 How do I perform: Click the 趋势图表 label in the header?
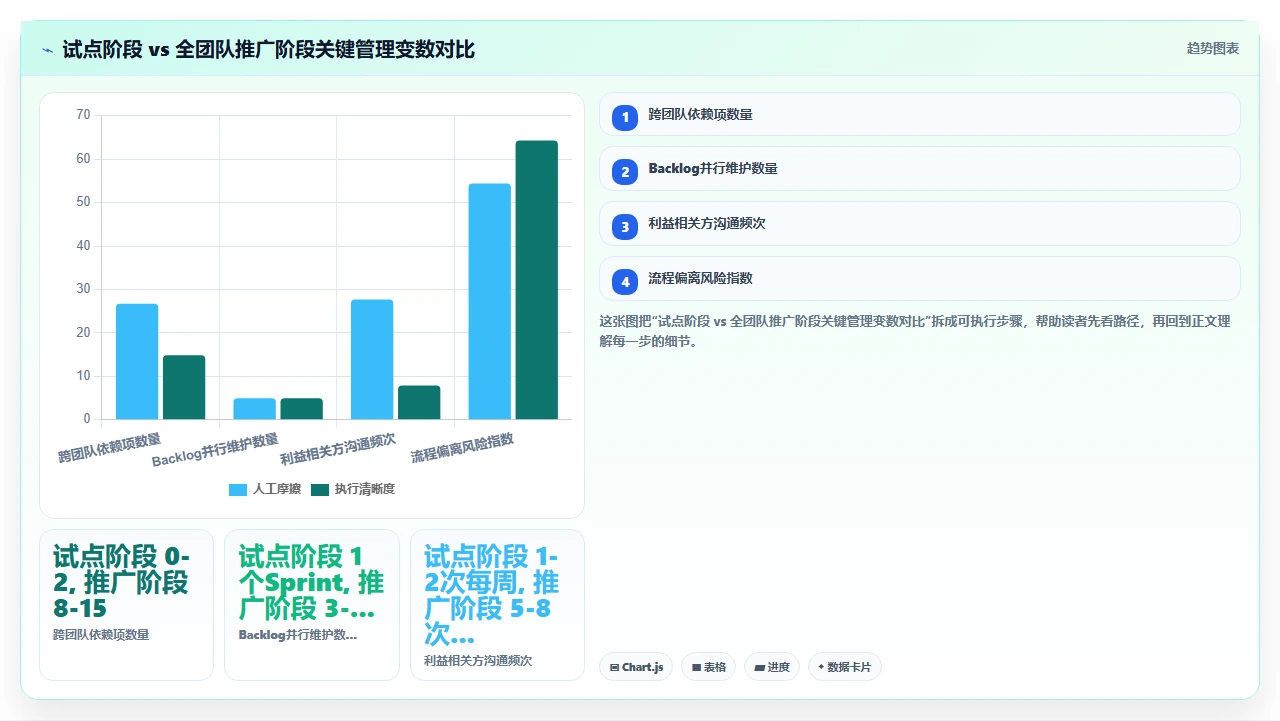point(1213,48)
